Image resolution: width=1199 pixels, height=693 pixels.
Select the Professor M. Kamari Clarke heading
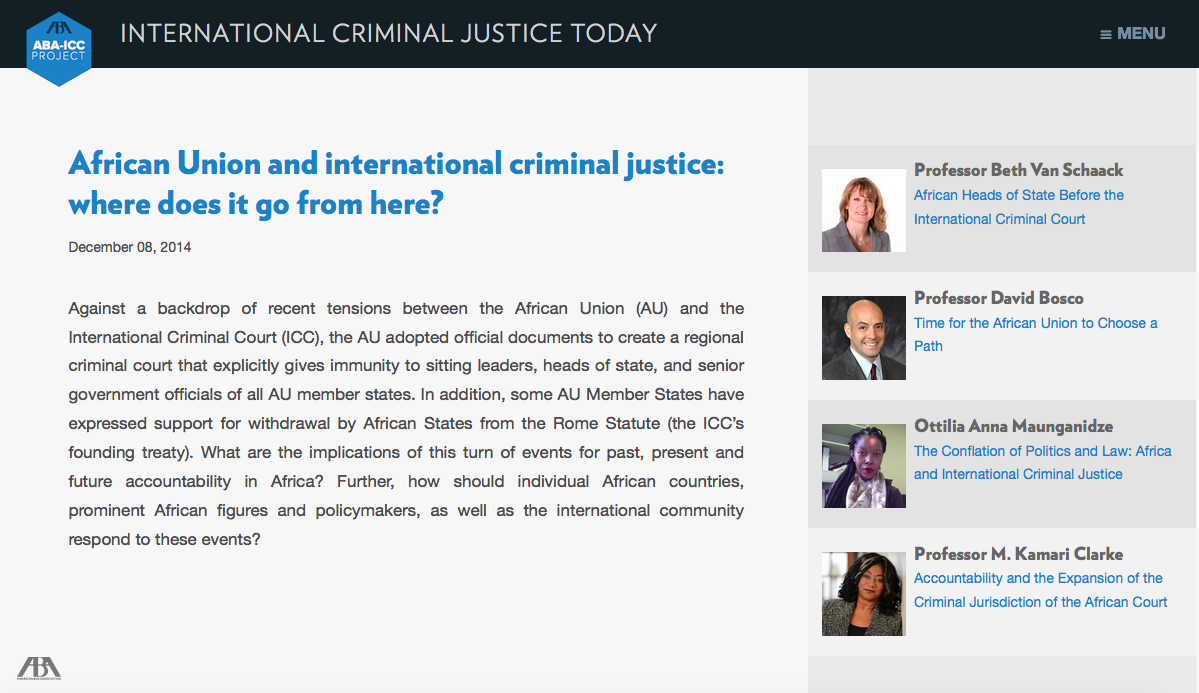pyautogui.click(x=1018, y=554)
